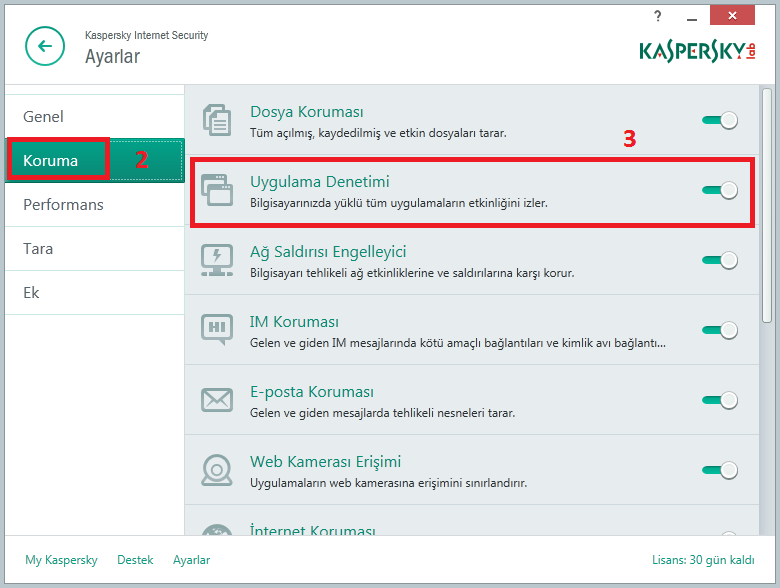Turn off Ağ Saldırısı Engelleyici switch
780x588 pixels.
(x=720, y=260)
